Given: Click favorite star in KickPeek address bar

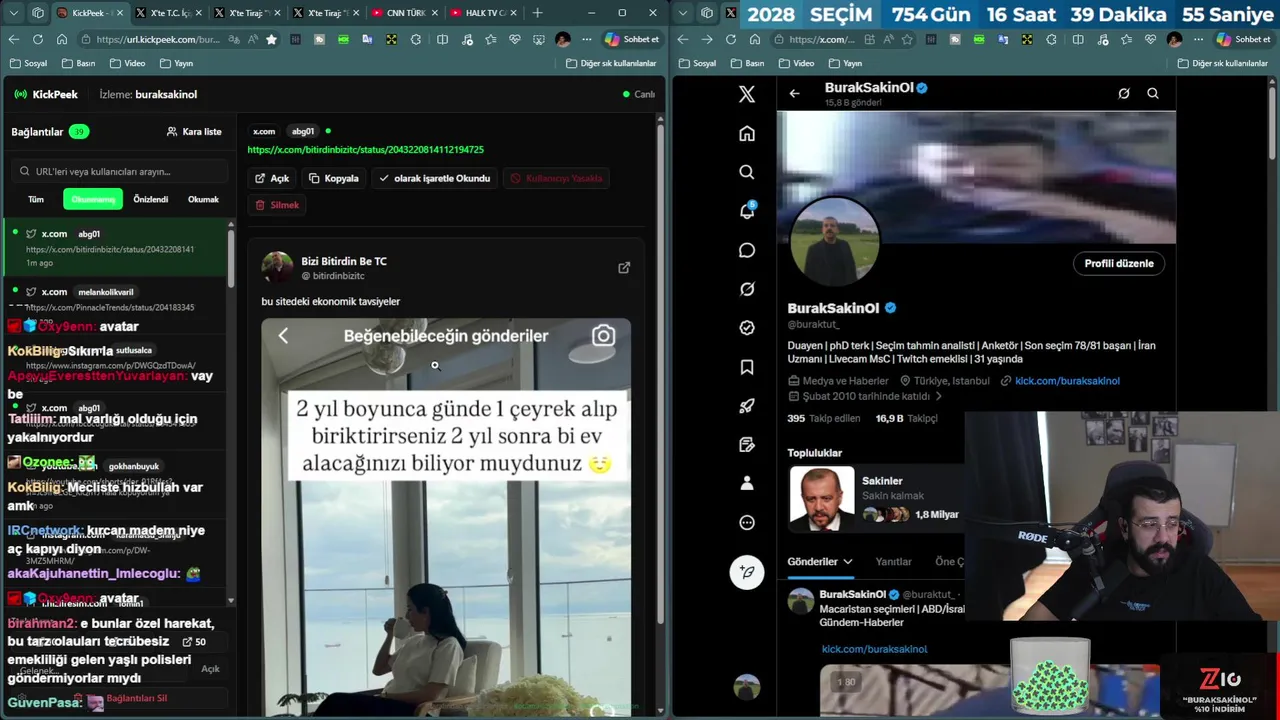Looking at the screenshot, I should coord(271,39).
